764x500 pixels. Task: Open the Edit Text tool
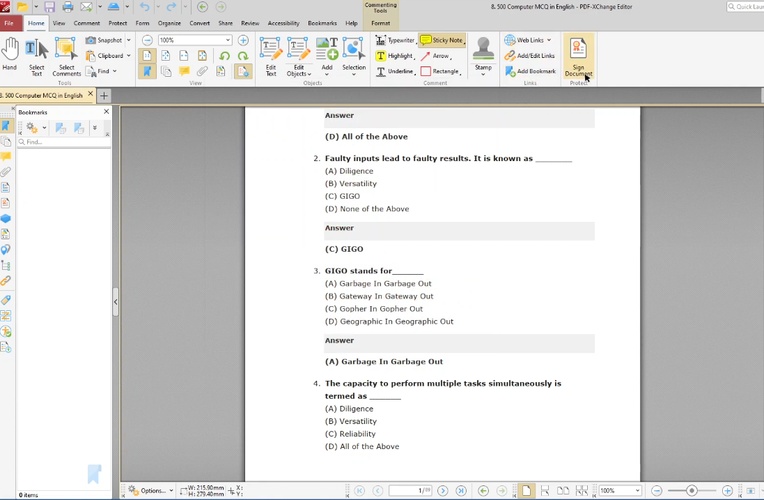point(271,57)
